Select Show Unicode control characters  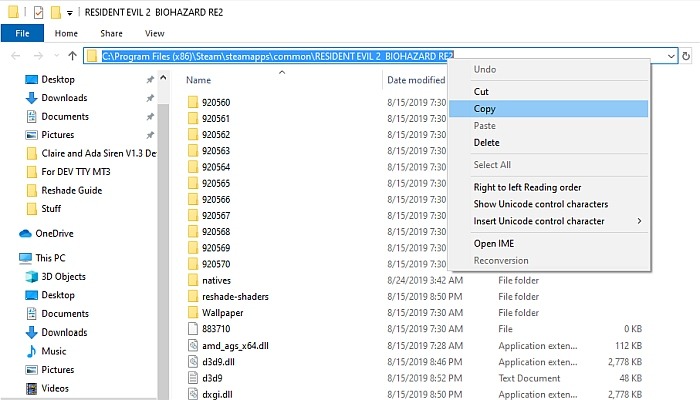[548, 204]
